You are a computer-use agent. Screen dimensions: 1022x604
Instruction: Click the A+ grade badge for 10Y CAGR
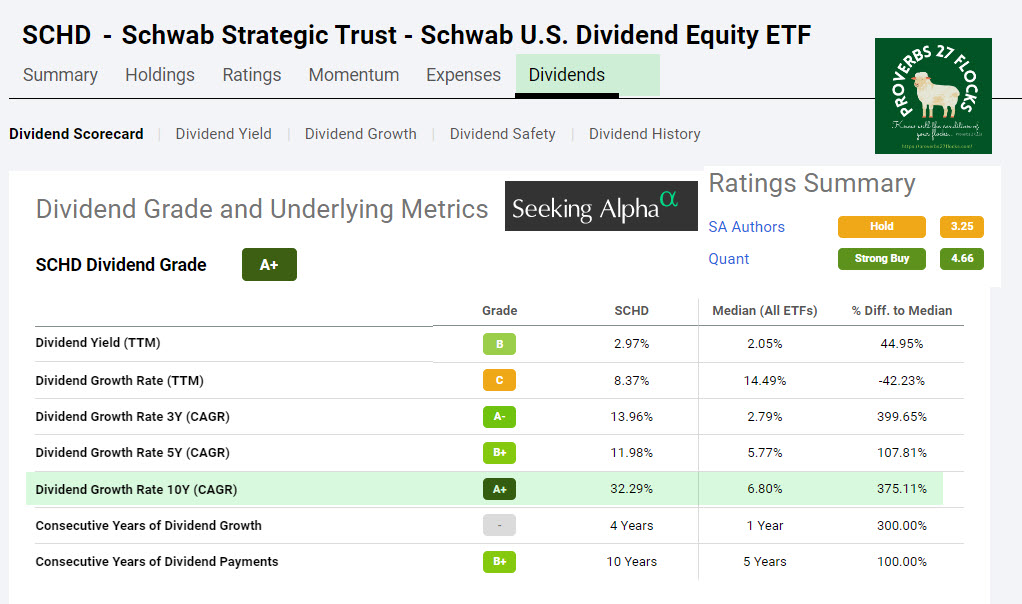(x=499, y=490)
